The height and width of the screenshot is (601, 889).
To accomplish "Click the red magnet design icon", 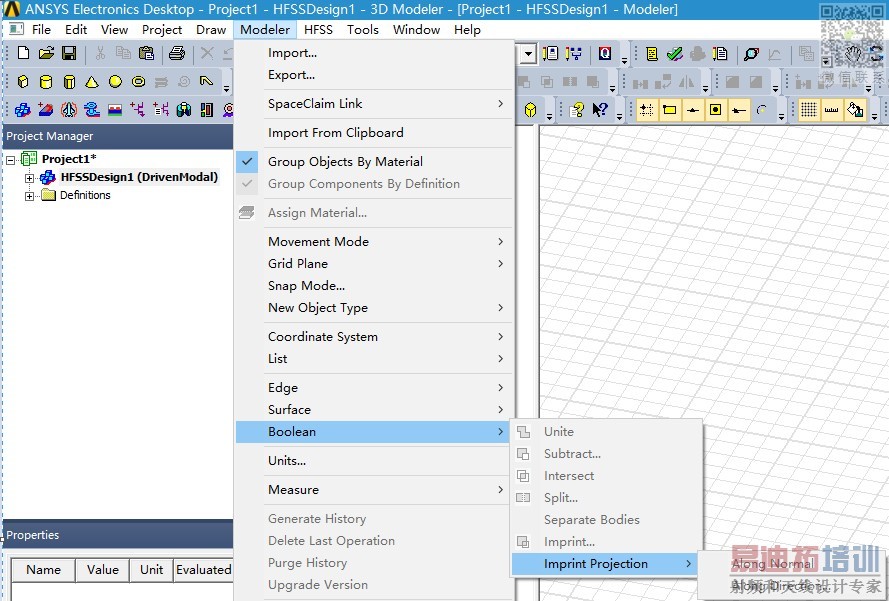I will coord(46,109).
